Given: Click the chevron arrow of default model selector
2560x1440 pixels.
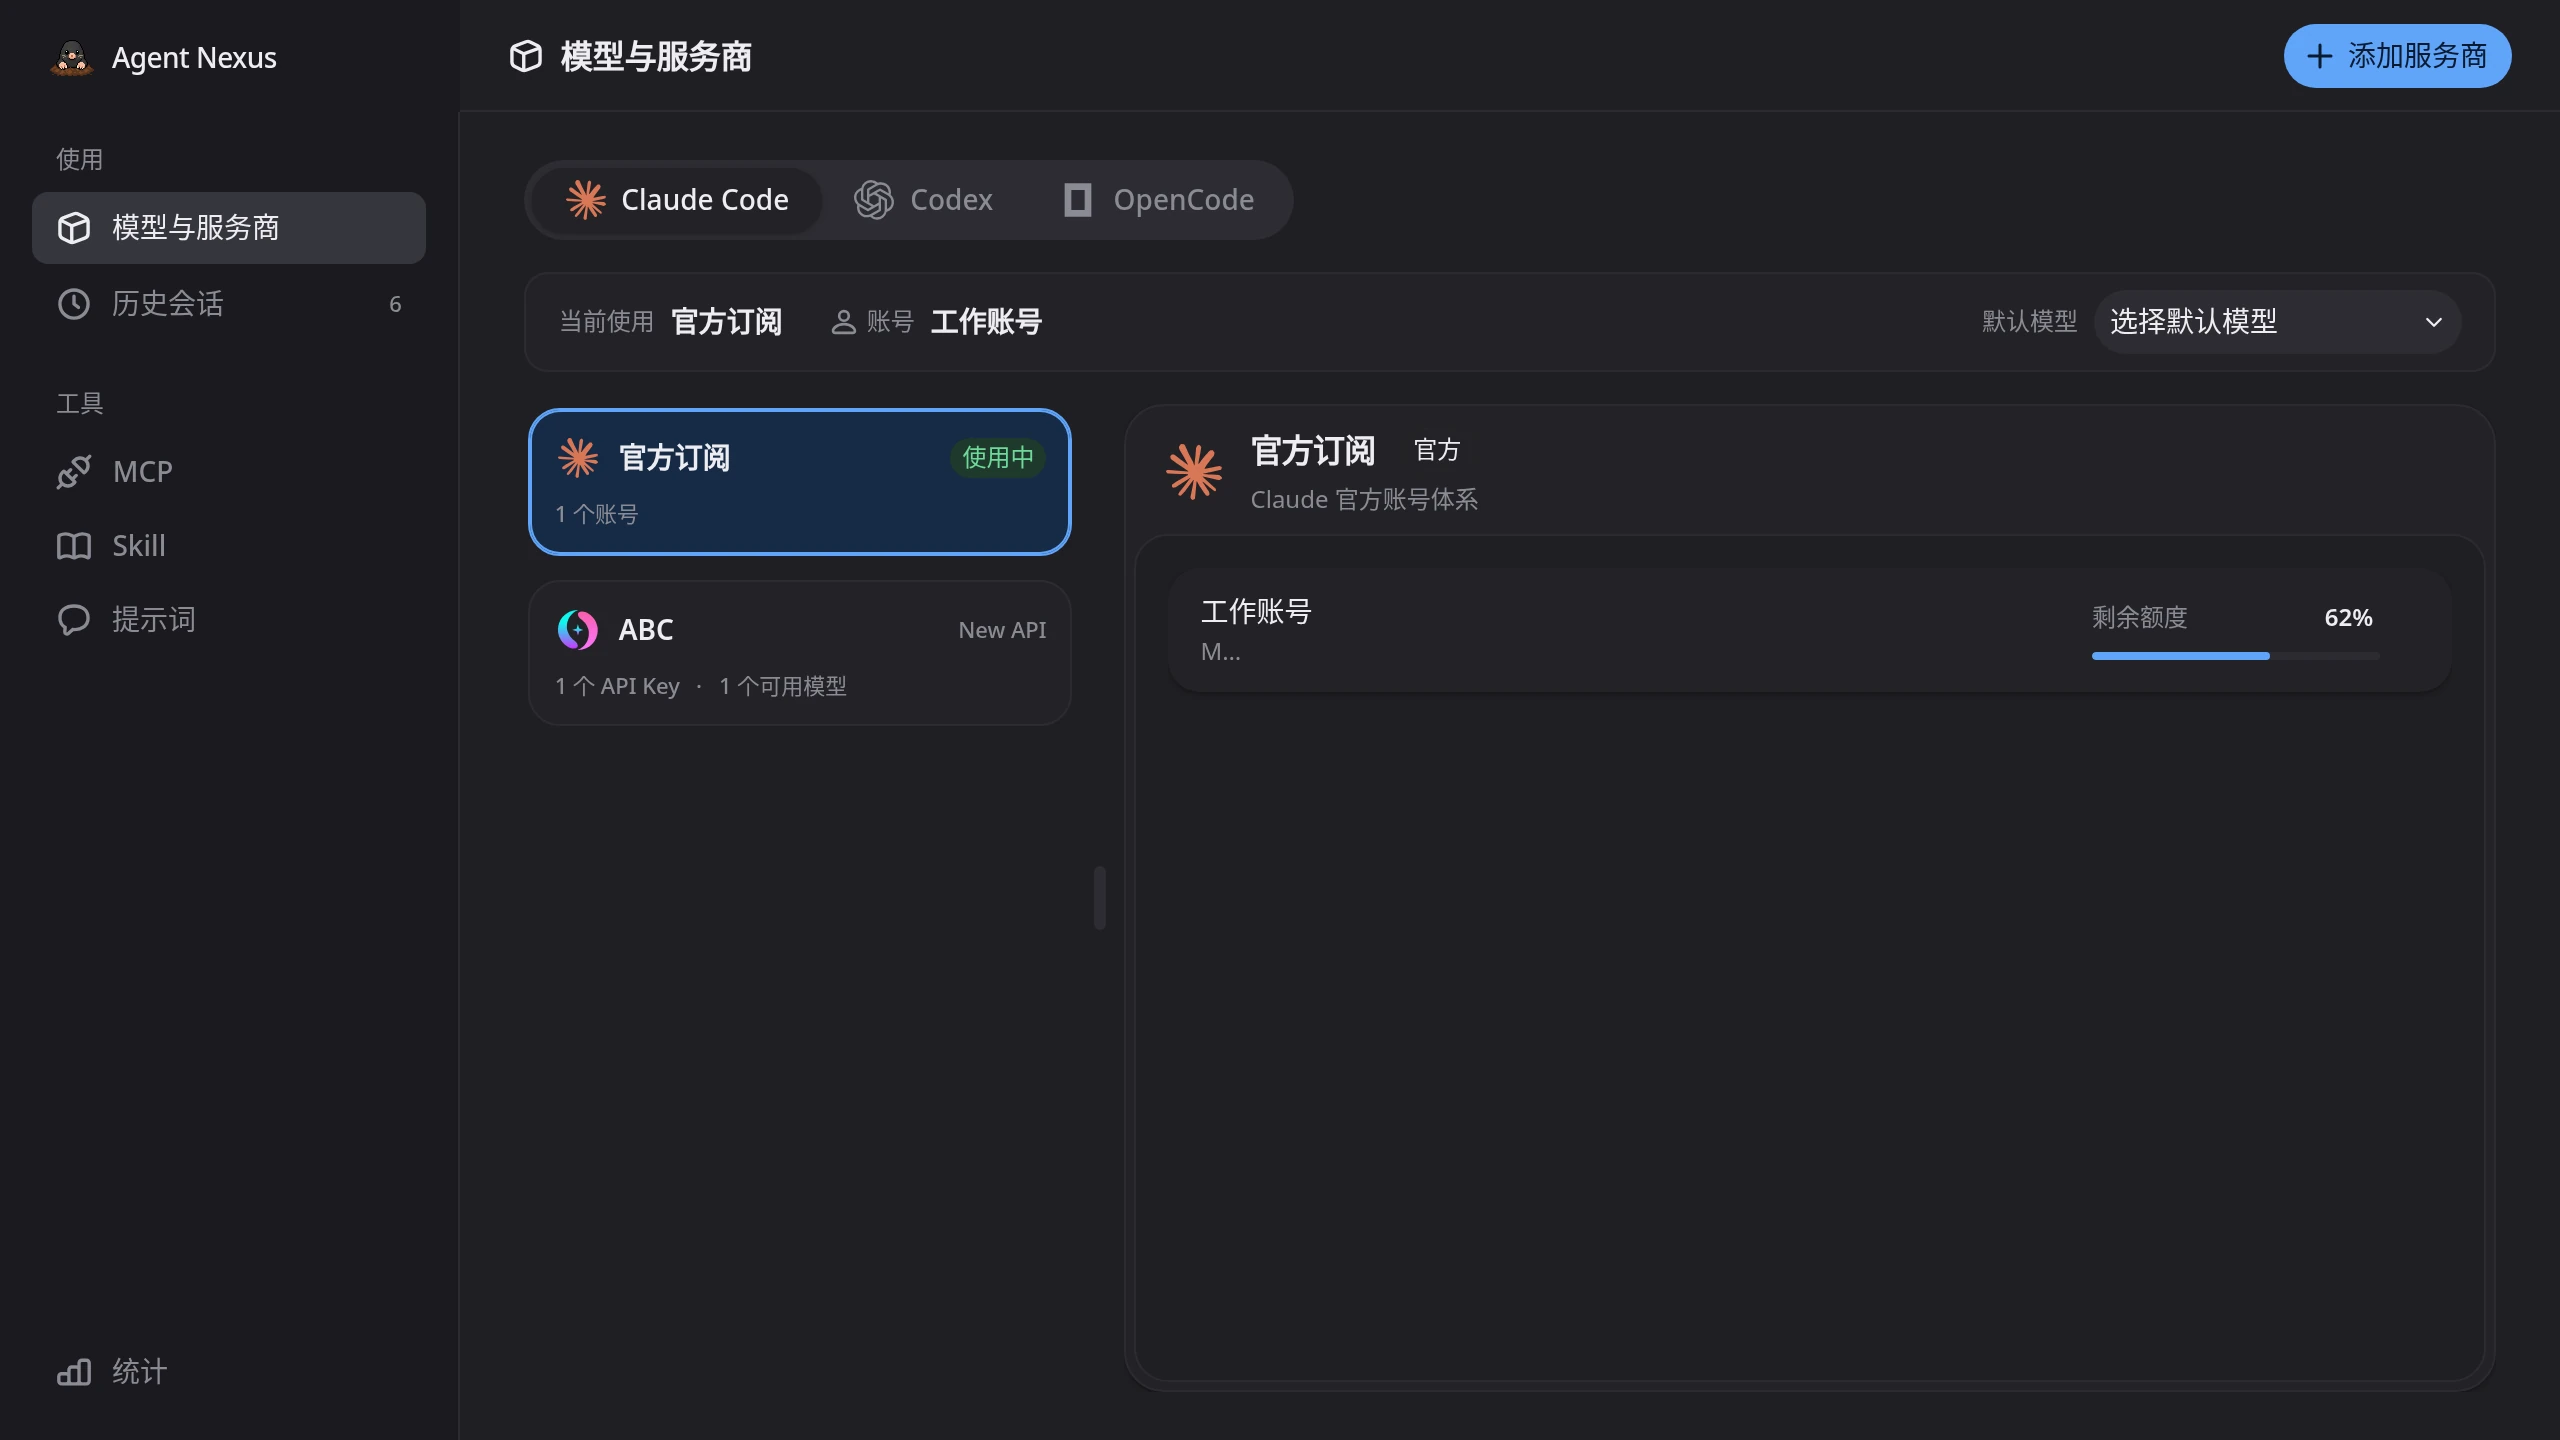Looking at the screenshot, I should pos(2434,322).
